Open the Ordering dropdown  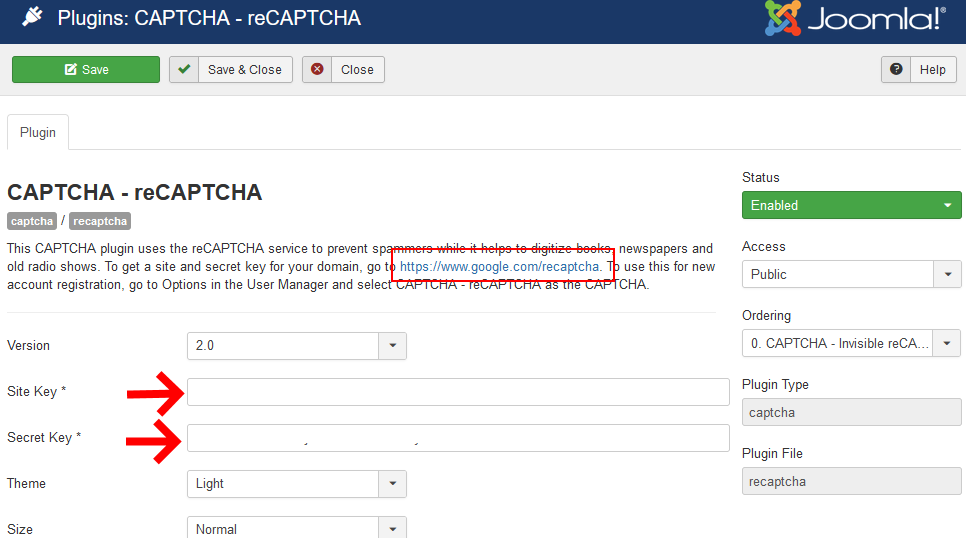(x=851, y=343)
